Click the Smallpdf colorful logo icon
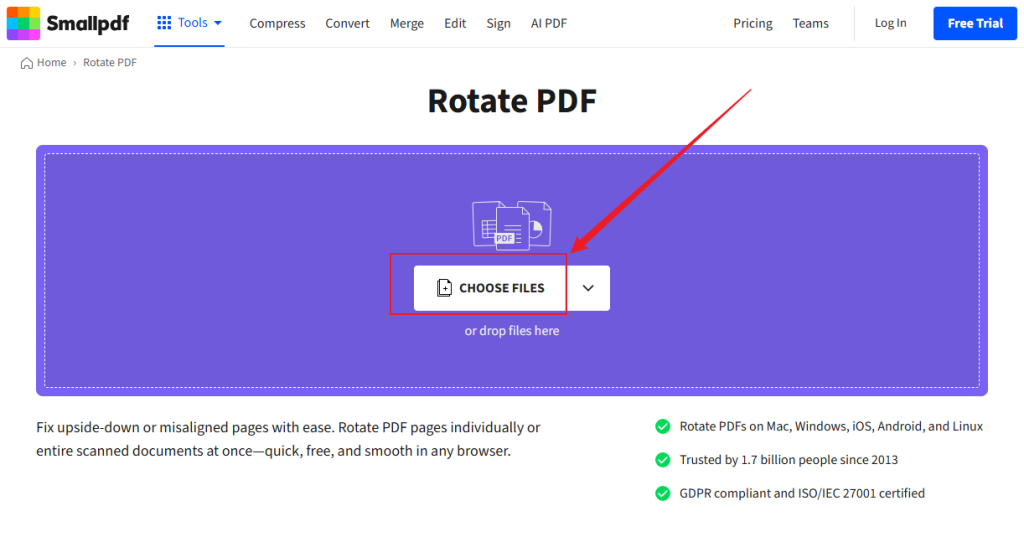The image size is (1024, 547). (24, 23)
